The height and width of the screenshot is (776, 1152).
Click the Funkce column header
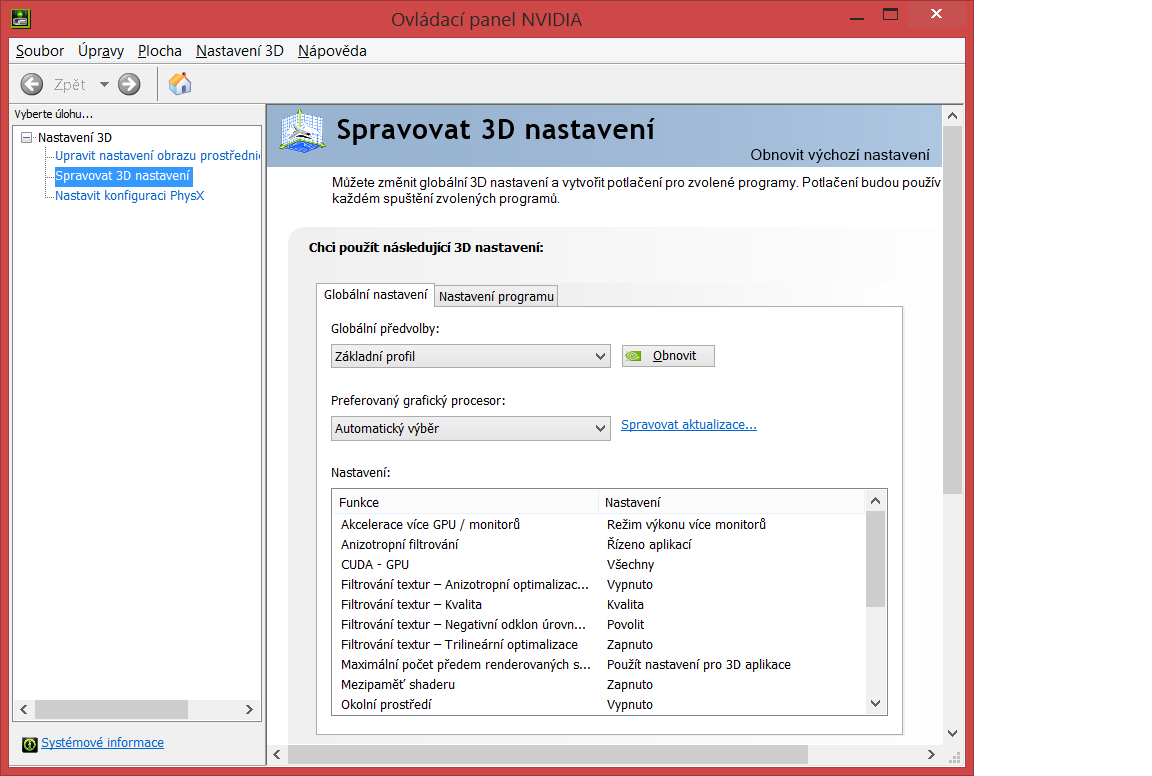pos(466,503)
